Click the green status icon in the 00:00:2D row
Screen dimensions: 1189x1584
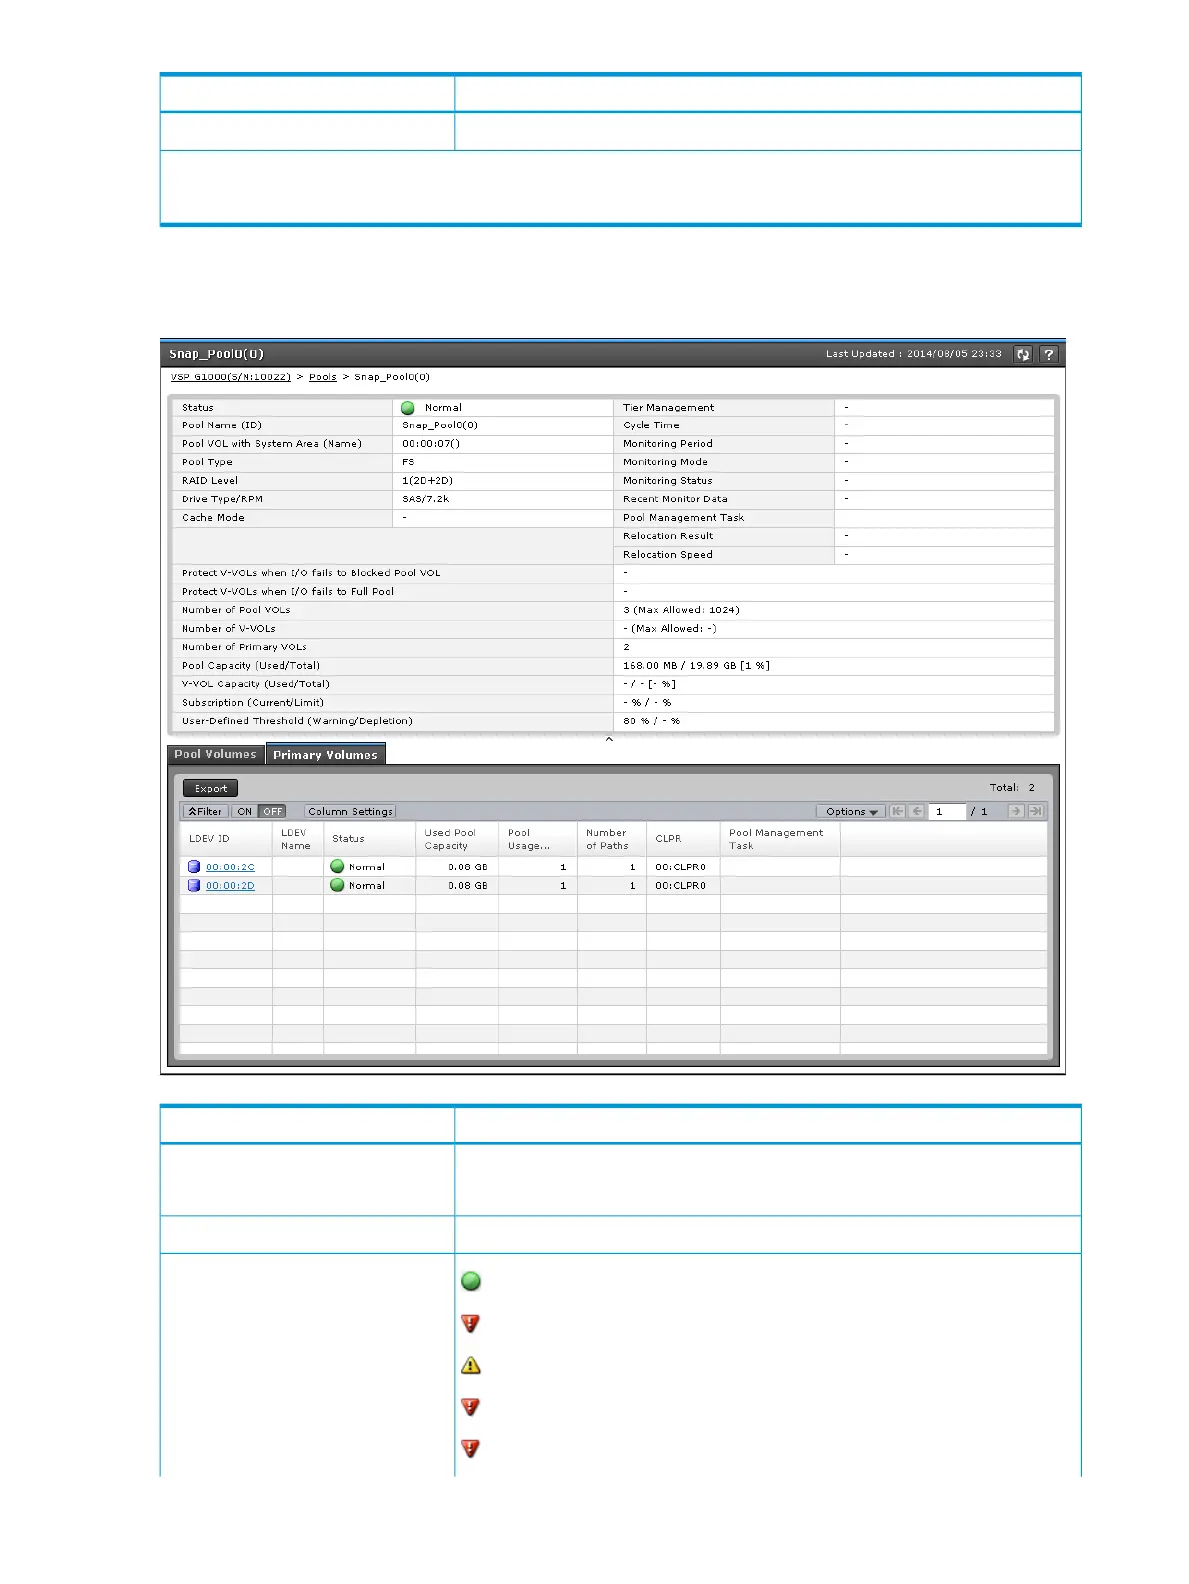click(x=337, y=885)
